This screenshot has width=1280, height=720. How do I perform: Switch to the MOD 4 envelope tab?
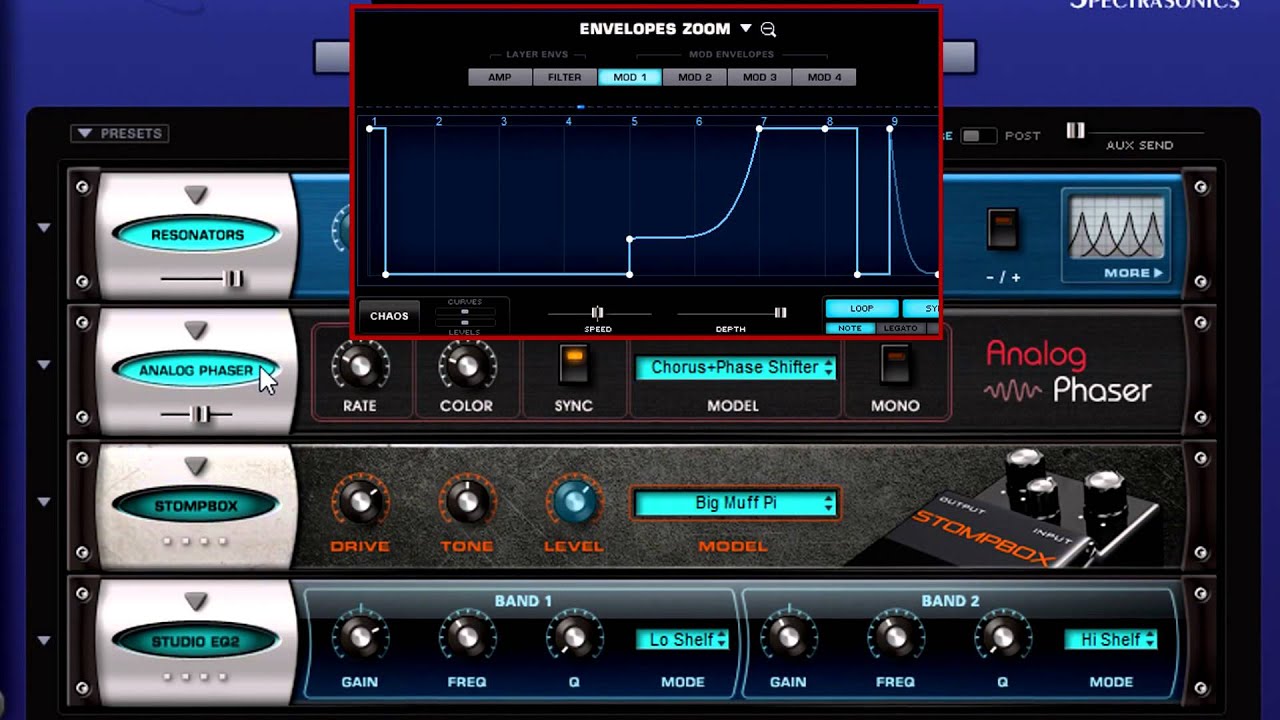[825, 77]
